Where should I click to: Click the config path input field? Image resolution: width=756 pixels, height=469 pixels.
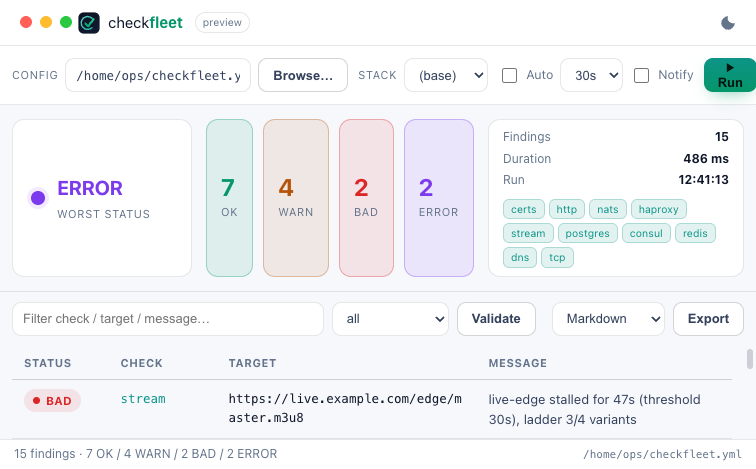[158, 75]
